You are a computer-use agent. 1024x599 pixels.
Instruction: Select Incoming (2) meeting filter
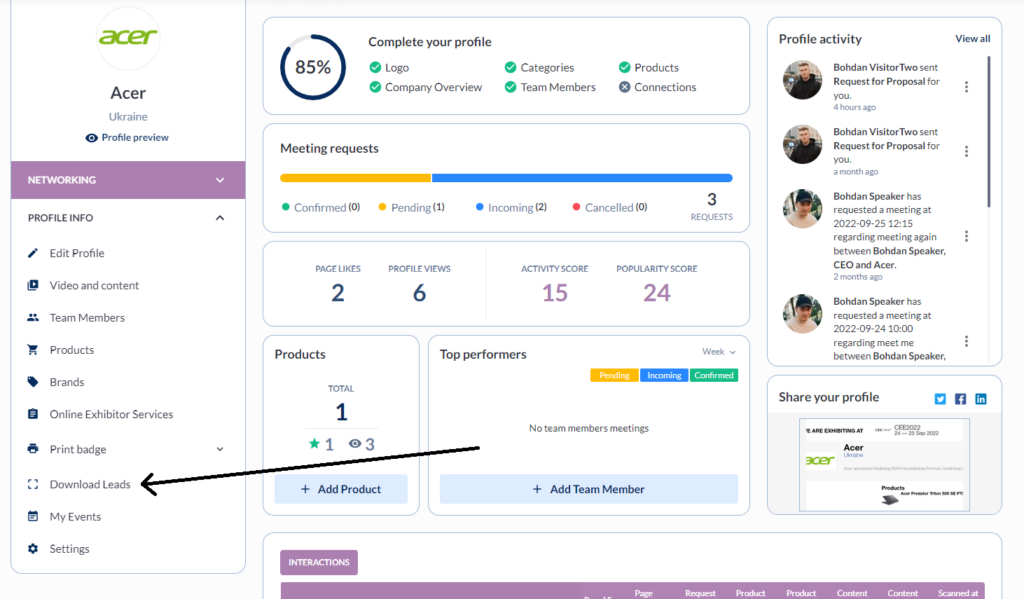pos(511,207)
